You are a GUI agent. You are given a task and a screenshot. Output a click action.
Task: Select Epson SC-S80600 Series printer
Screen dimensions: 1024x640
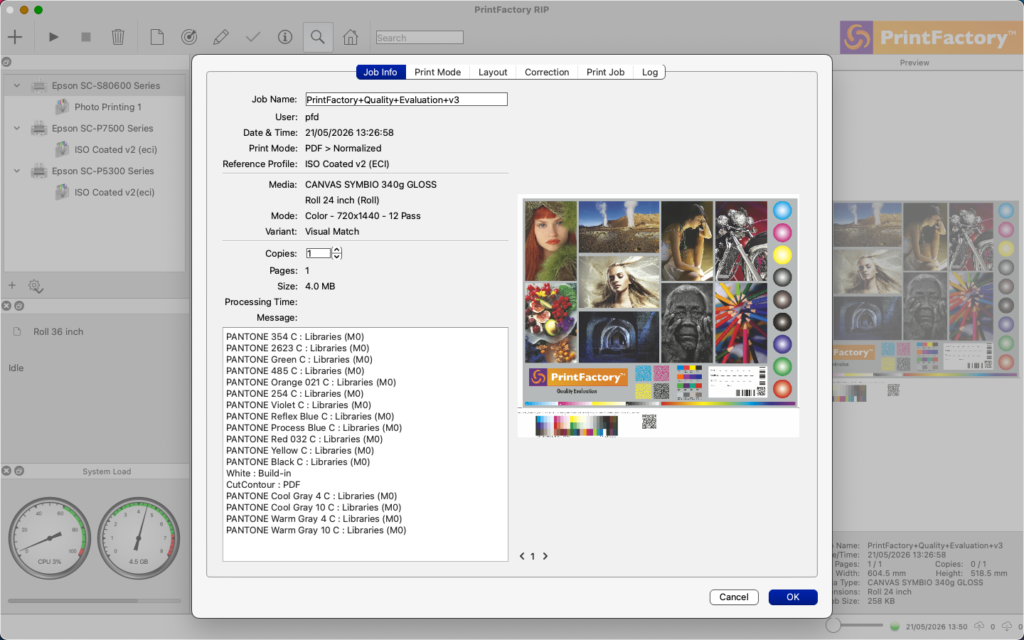click(x=106, y=86)
